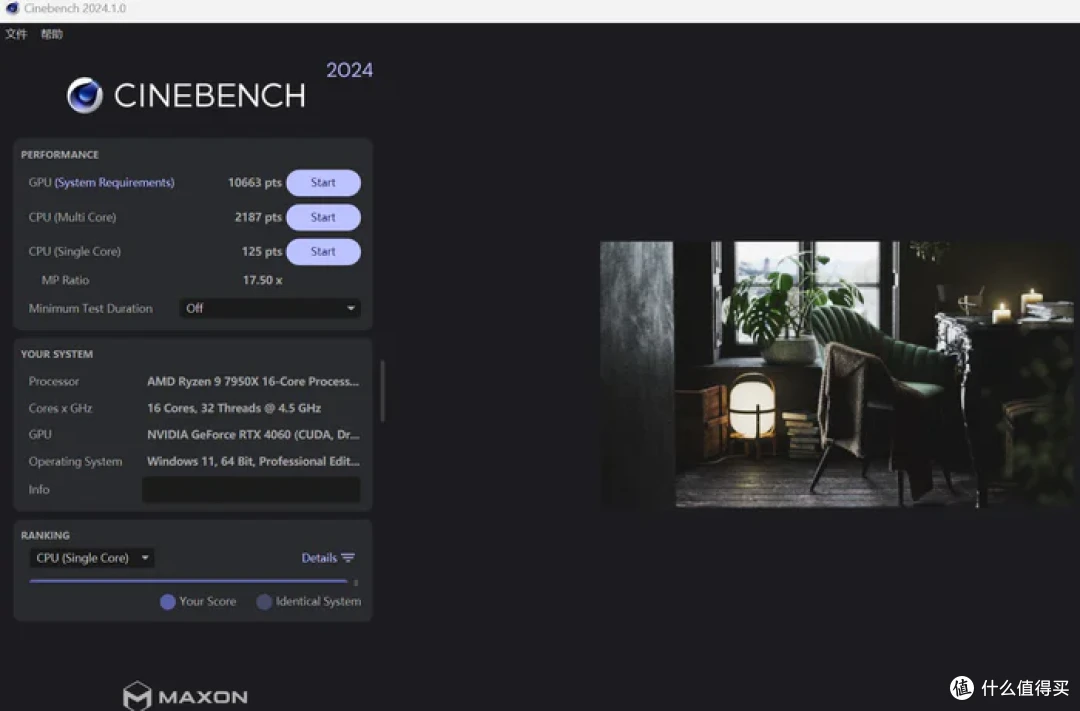The image size is (1080, 711).
Task: Click the CPU (Multi Core) label
Action: click(x=72, y=217)
